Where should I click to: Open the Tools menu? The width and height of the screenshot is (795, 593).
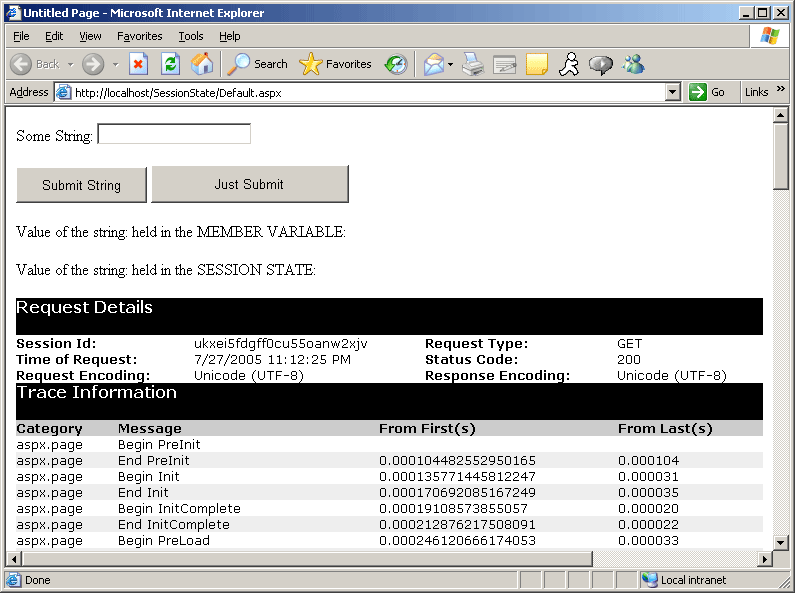pos(190,36)
